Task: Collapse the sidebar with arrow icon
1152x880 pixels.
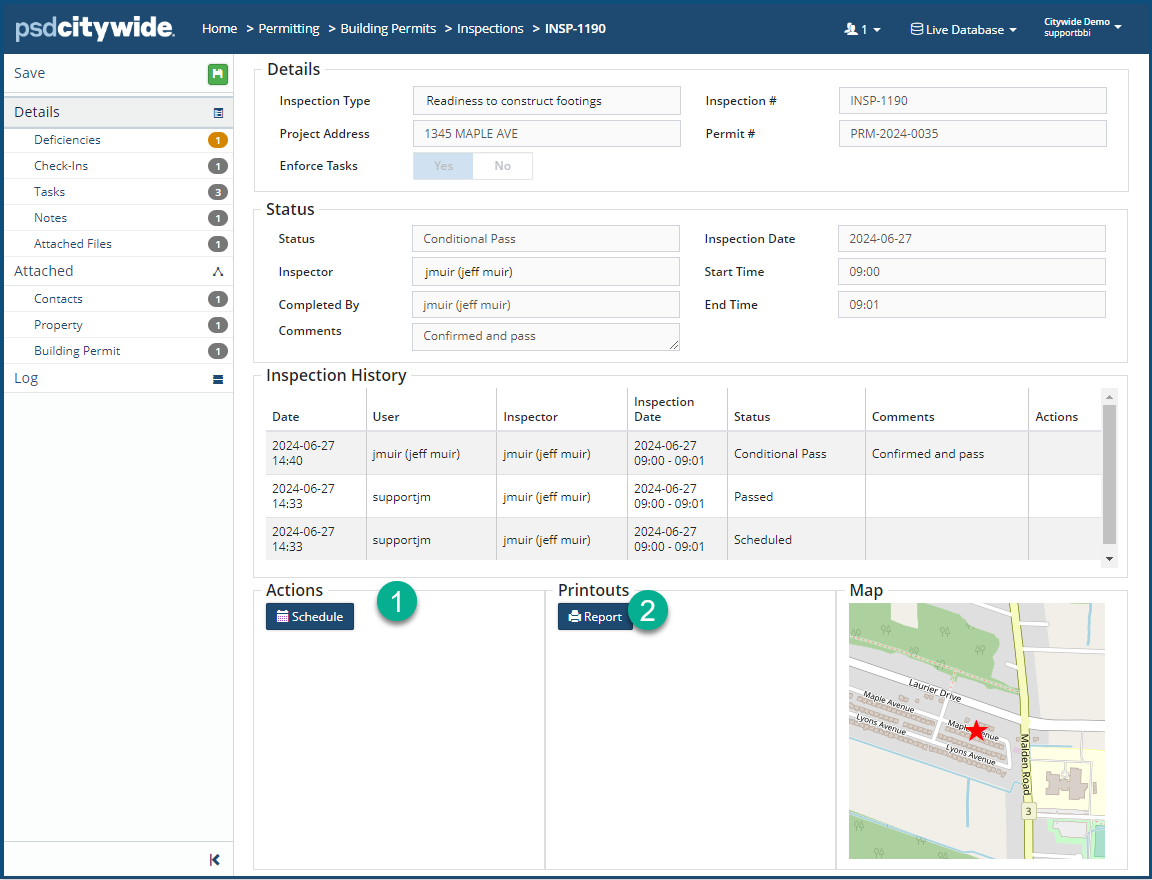Action: (215, 859)
